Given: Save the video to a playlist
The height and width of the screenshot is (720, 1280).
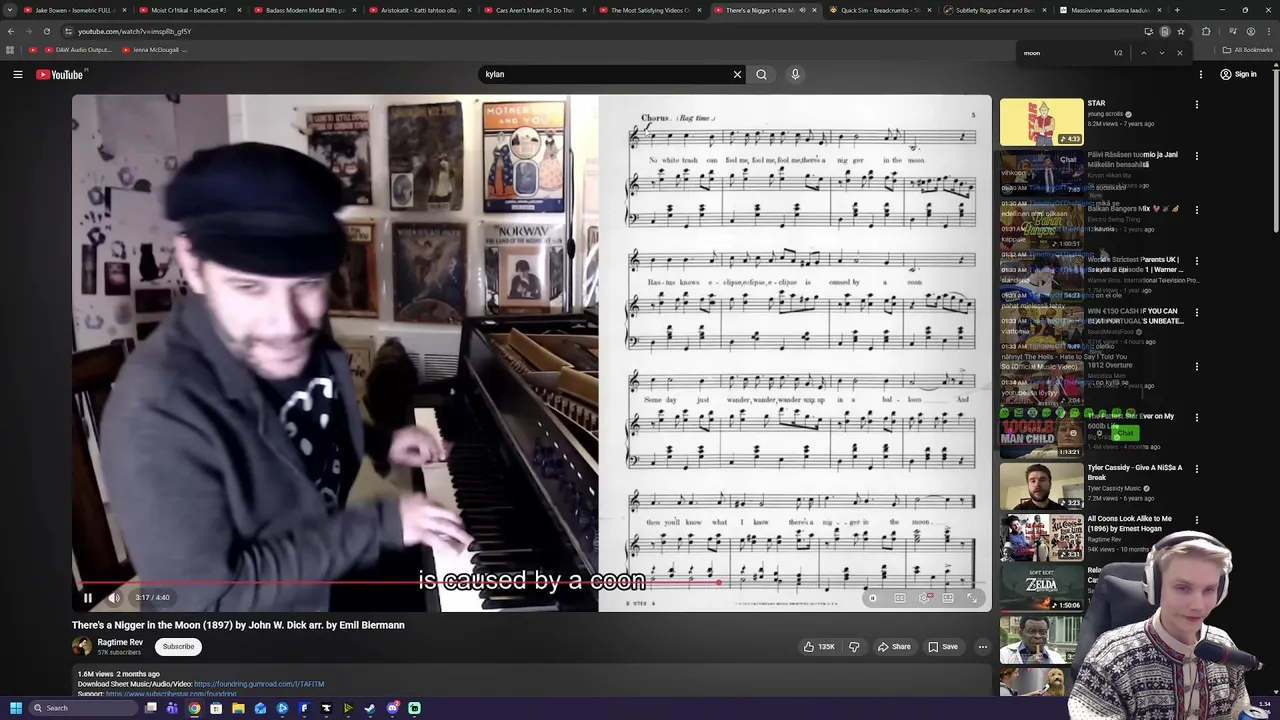Looking at the screenshot, I should point(942,647).
